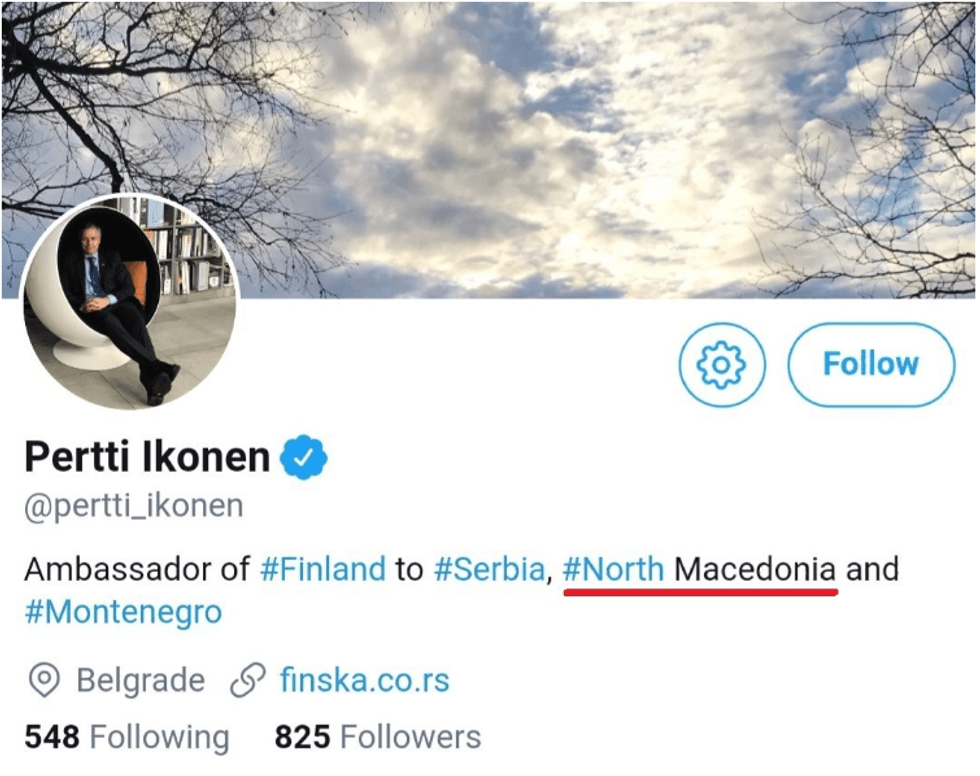Open the #Serbia hashtag
The width and height of the screenshot is (980, 776).
(x=488, y=569)
